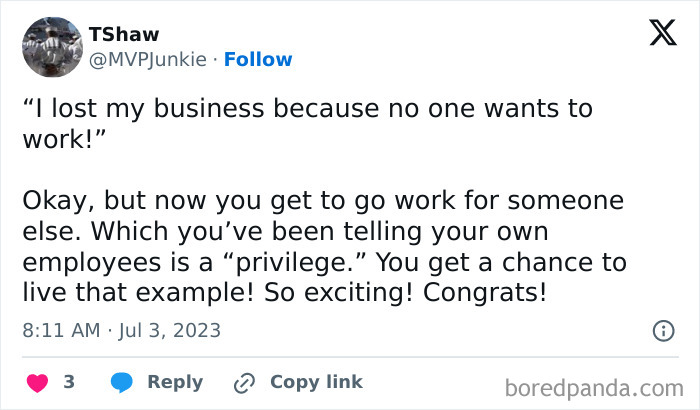This screenshot has width=700, height=410.
Task: Click the 8:11 AM time text
Action: click(x=61, y=330)
